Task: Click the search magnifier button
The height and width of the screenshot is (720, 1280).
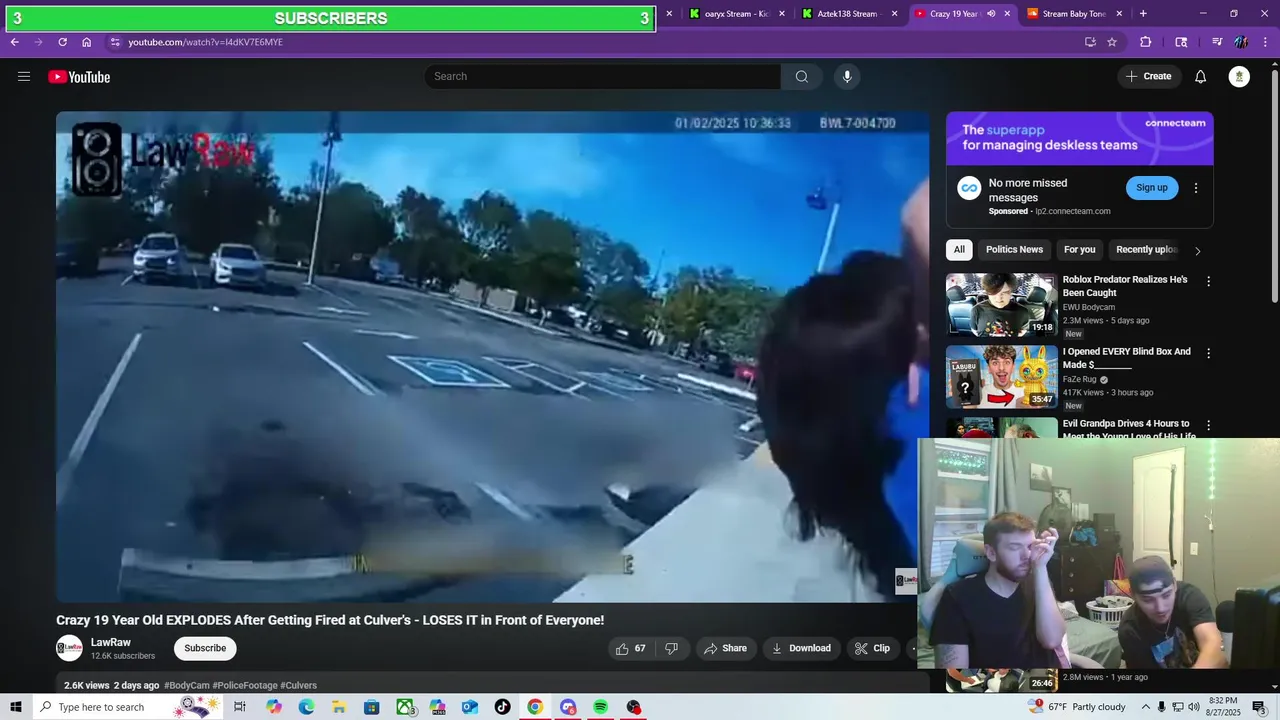Action: [x=802, y=77]
